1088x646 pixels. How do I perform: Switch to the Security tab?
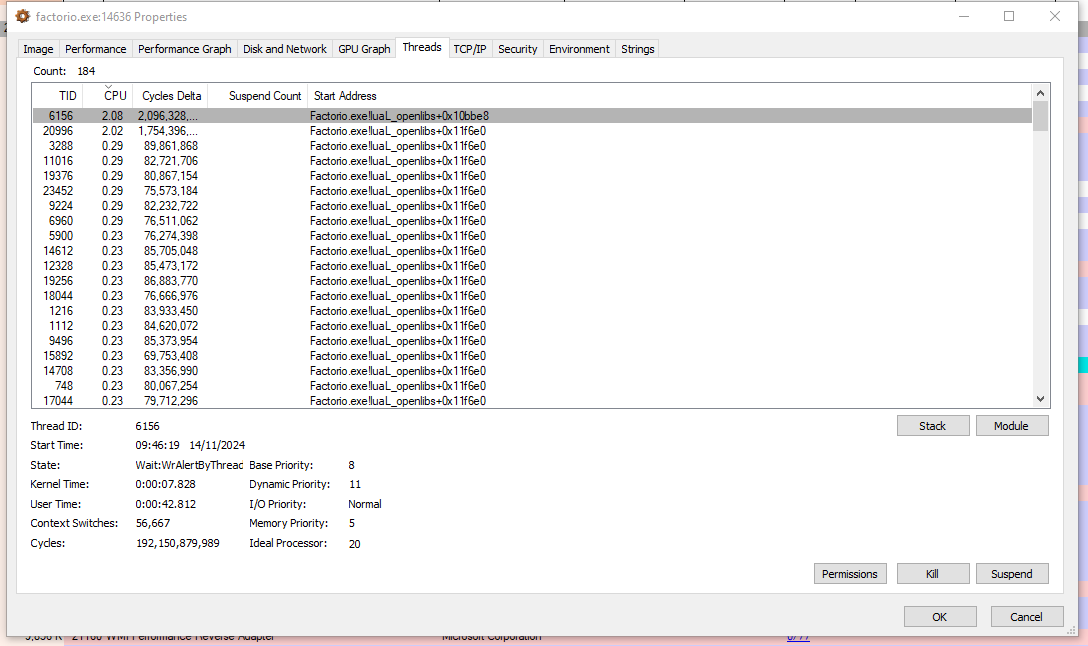point(518,49)
